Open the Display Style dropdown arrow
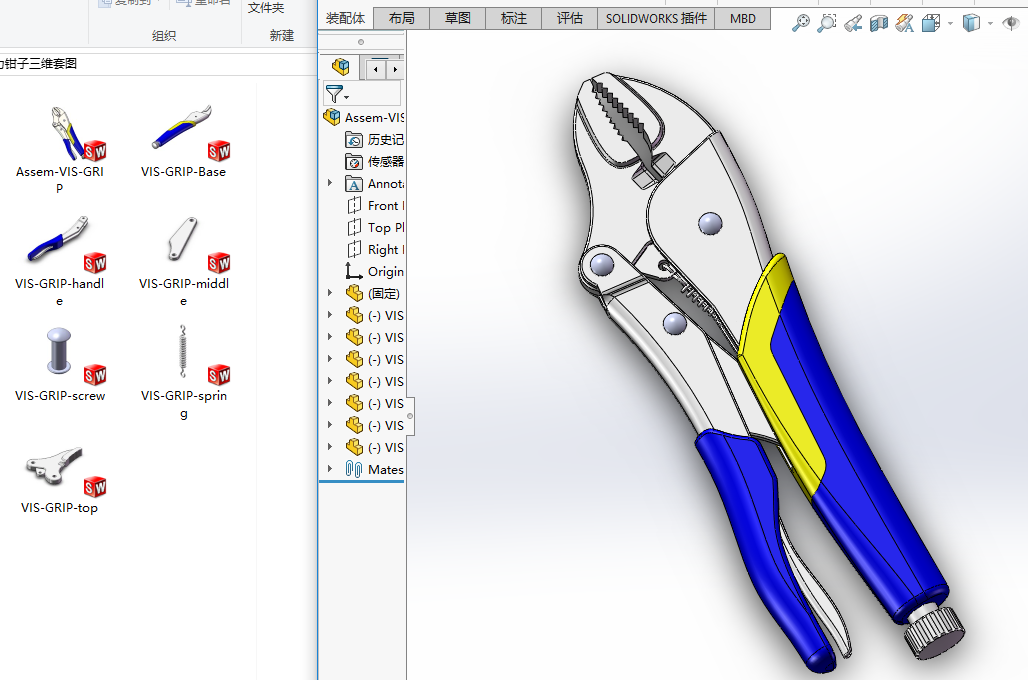Image resolution: width=1028 pixels, height=680 pixels. click(990, 24)
